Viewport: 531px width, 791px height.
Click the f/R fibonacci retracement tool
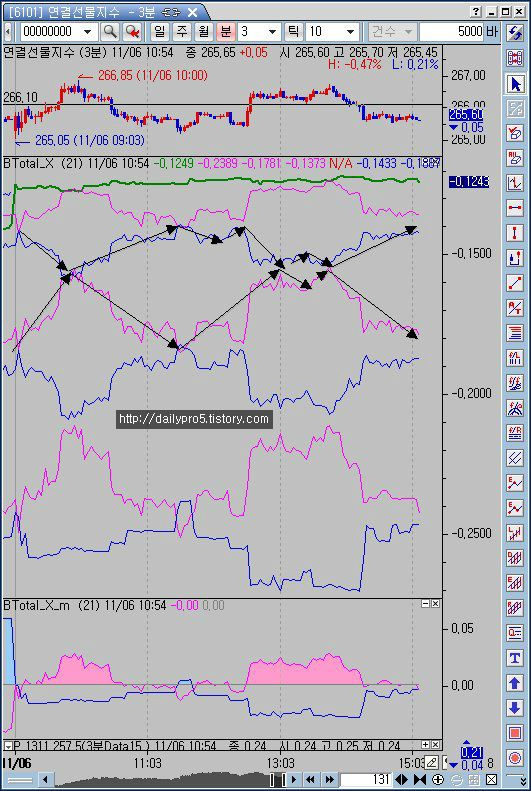(x=515, y=432)
